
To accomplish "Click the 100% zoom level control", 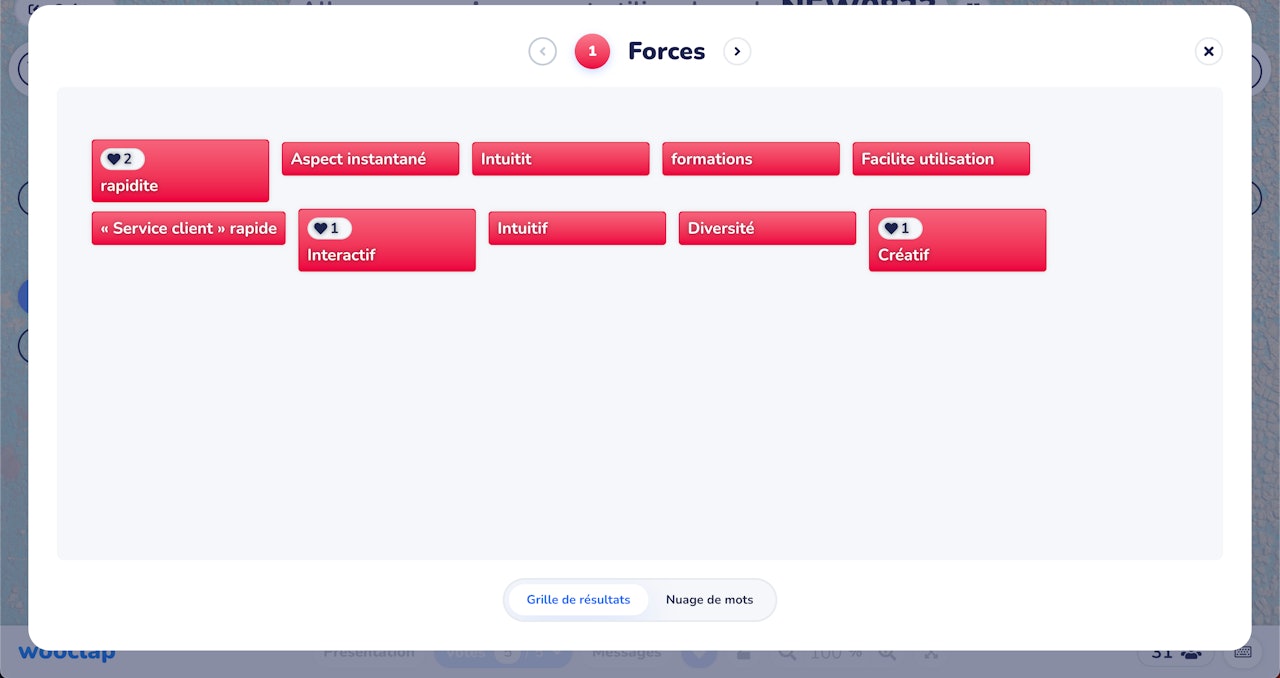I will (836, 651).
